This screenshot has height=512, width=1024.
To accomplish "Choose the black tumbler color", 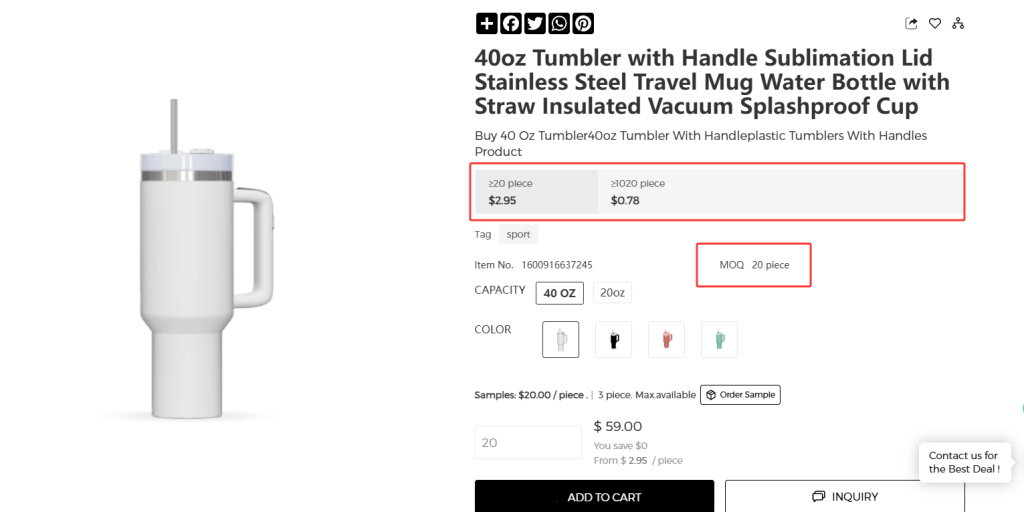I will click(x=613, y=340).
